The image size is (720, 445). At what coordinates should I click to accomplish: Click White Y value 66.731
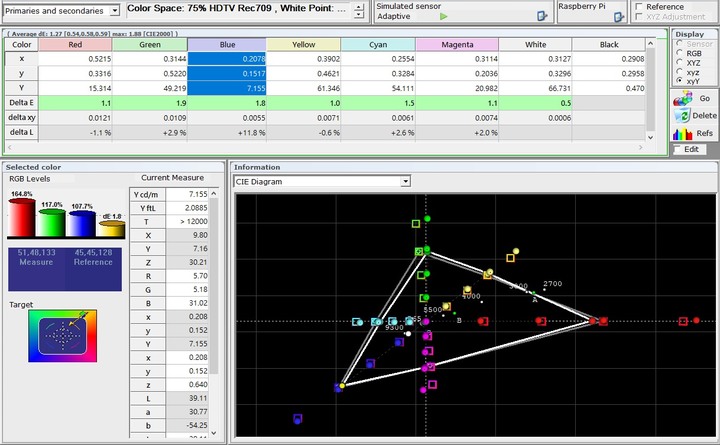[x=535, y=88]
